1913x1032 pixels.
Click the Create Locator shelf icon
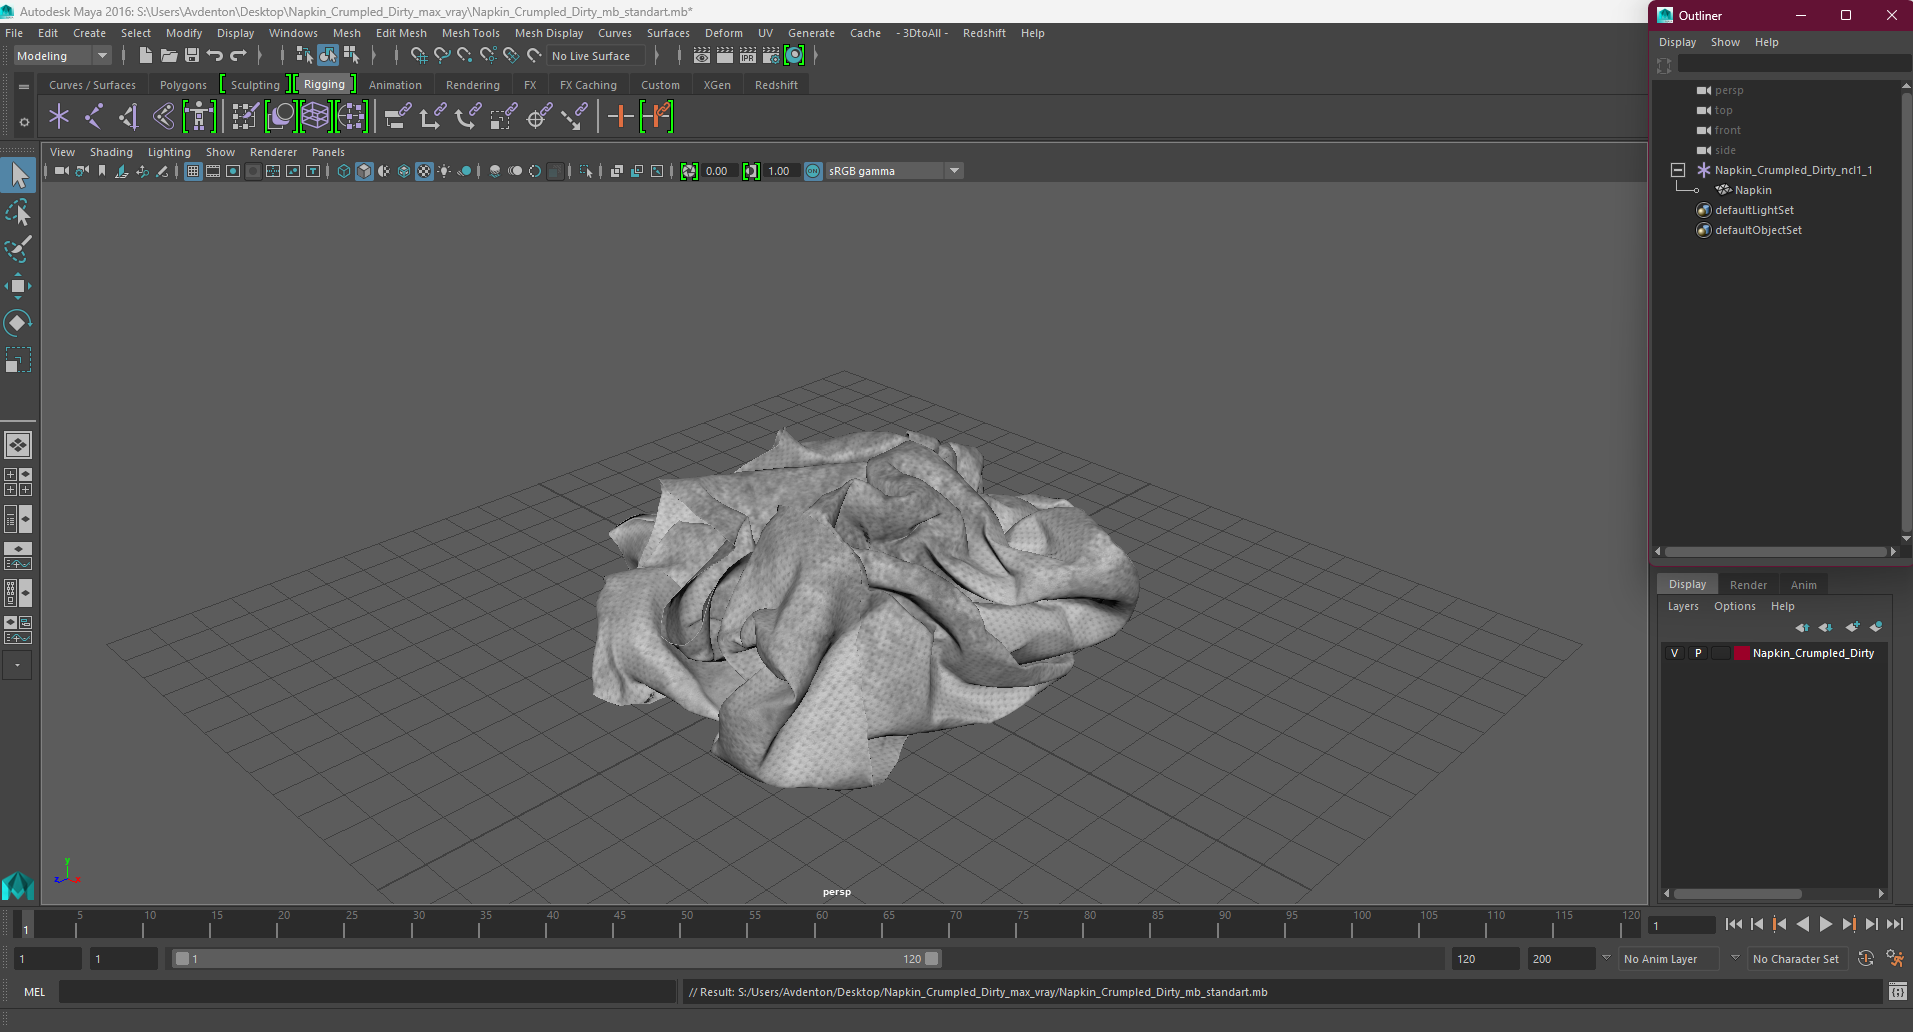(x=59, y=117)
